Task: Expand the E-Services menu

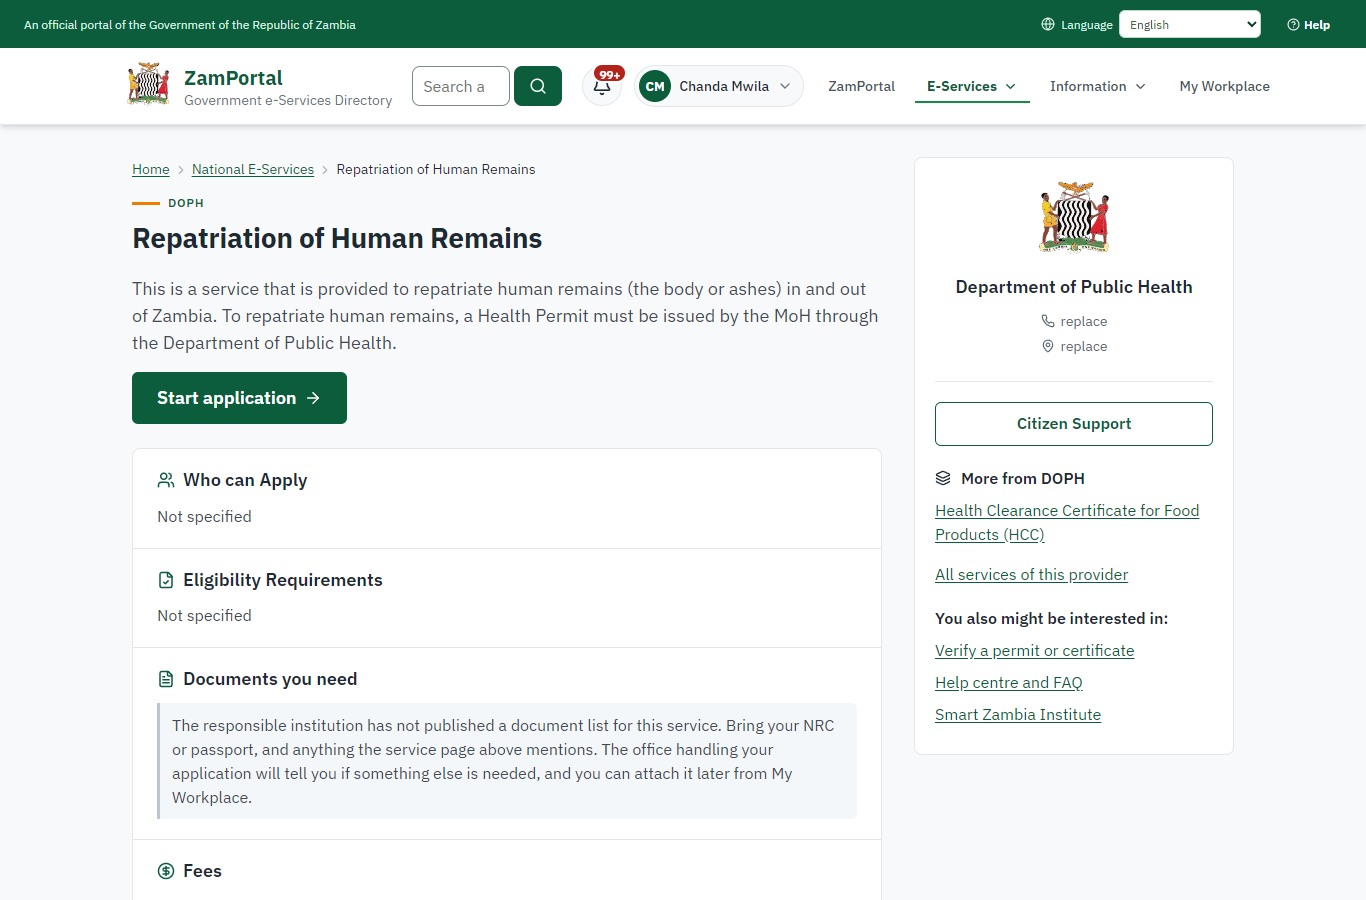Action: 972,86
